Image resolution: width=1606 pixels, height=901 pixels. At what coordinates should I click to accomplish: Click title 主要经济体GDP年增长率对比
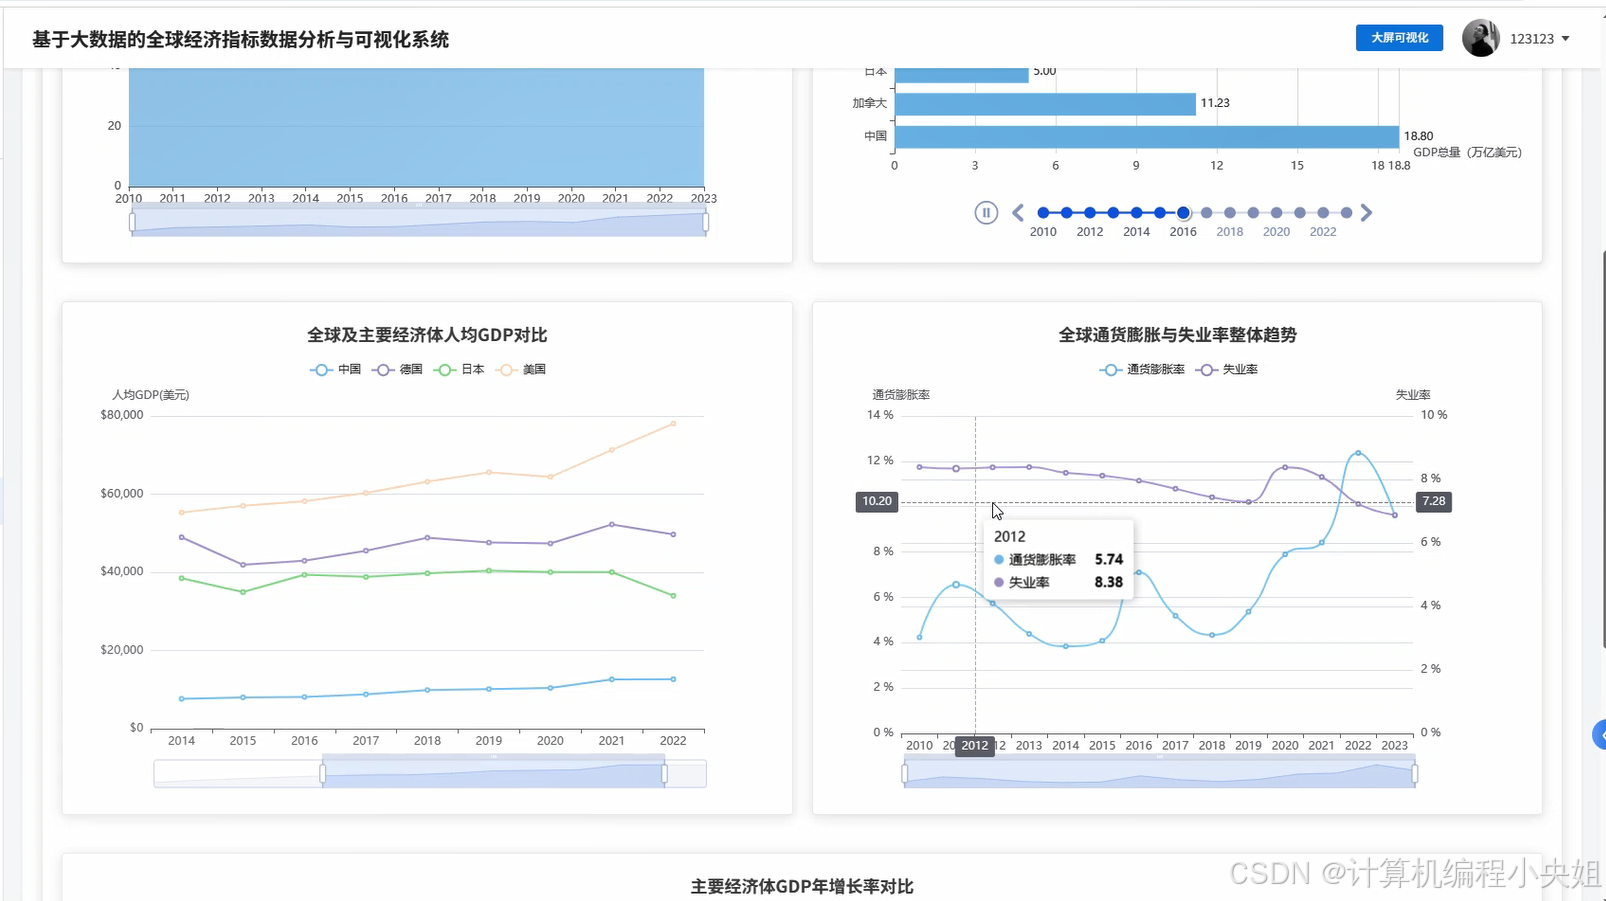click(802, 886)
